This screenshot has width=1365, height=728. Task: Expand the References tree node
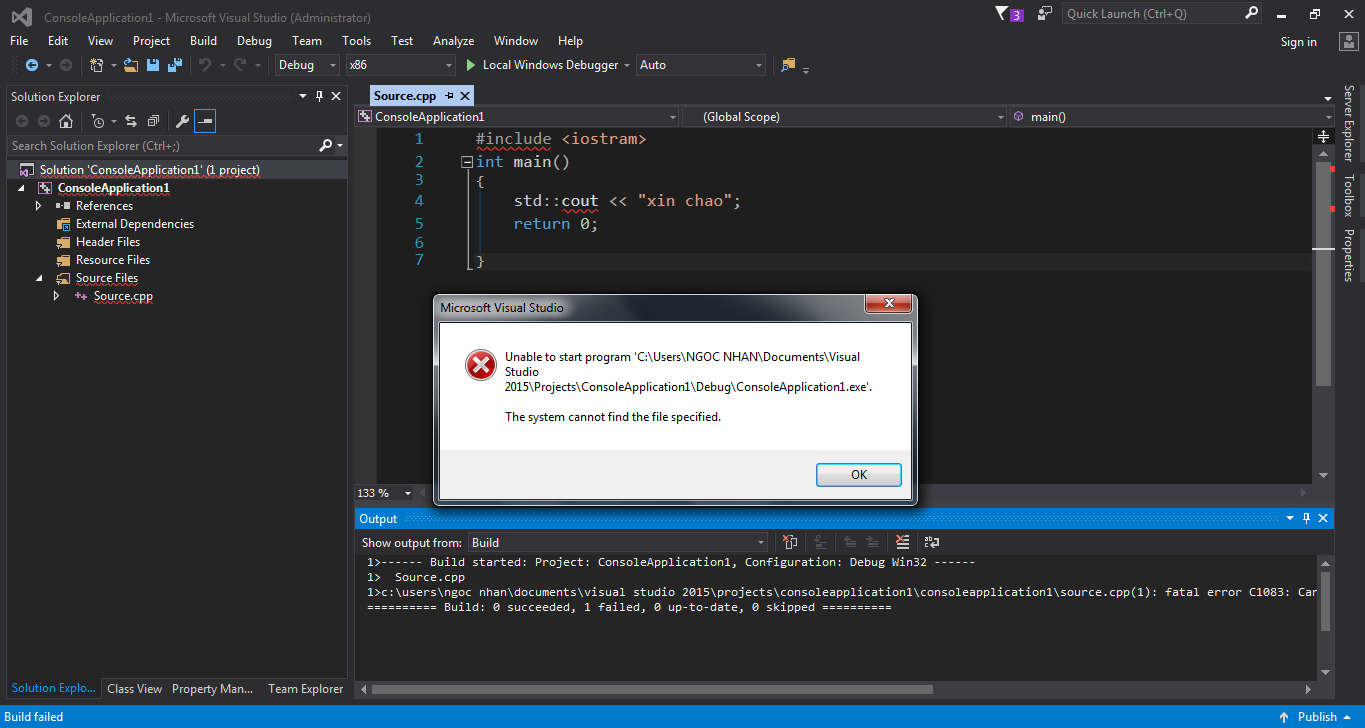39,206
